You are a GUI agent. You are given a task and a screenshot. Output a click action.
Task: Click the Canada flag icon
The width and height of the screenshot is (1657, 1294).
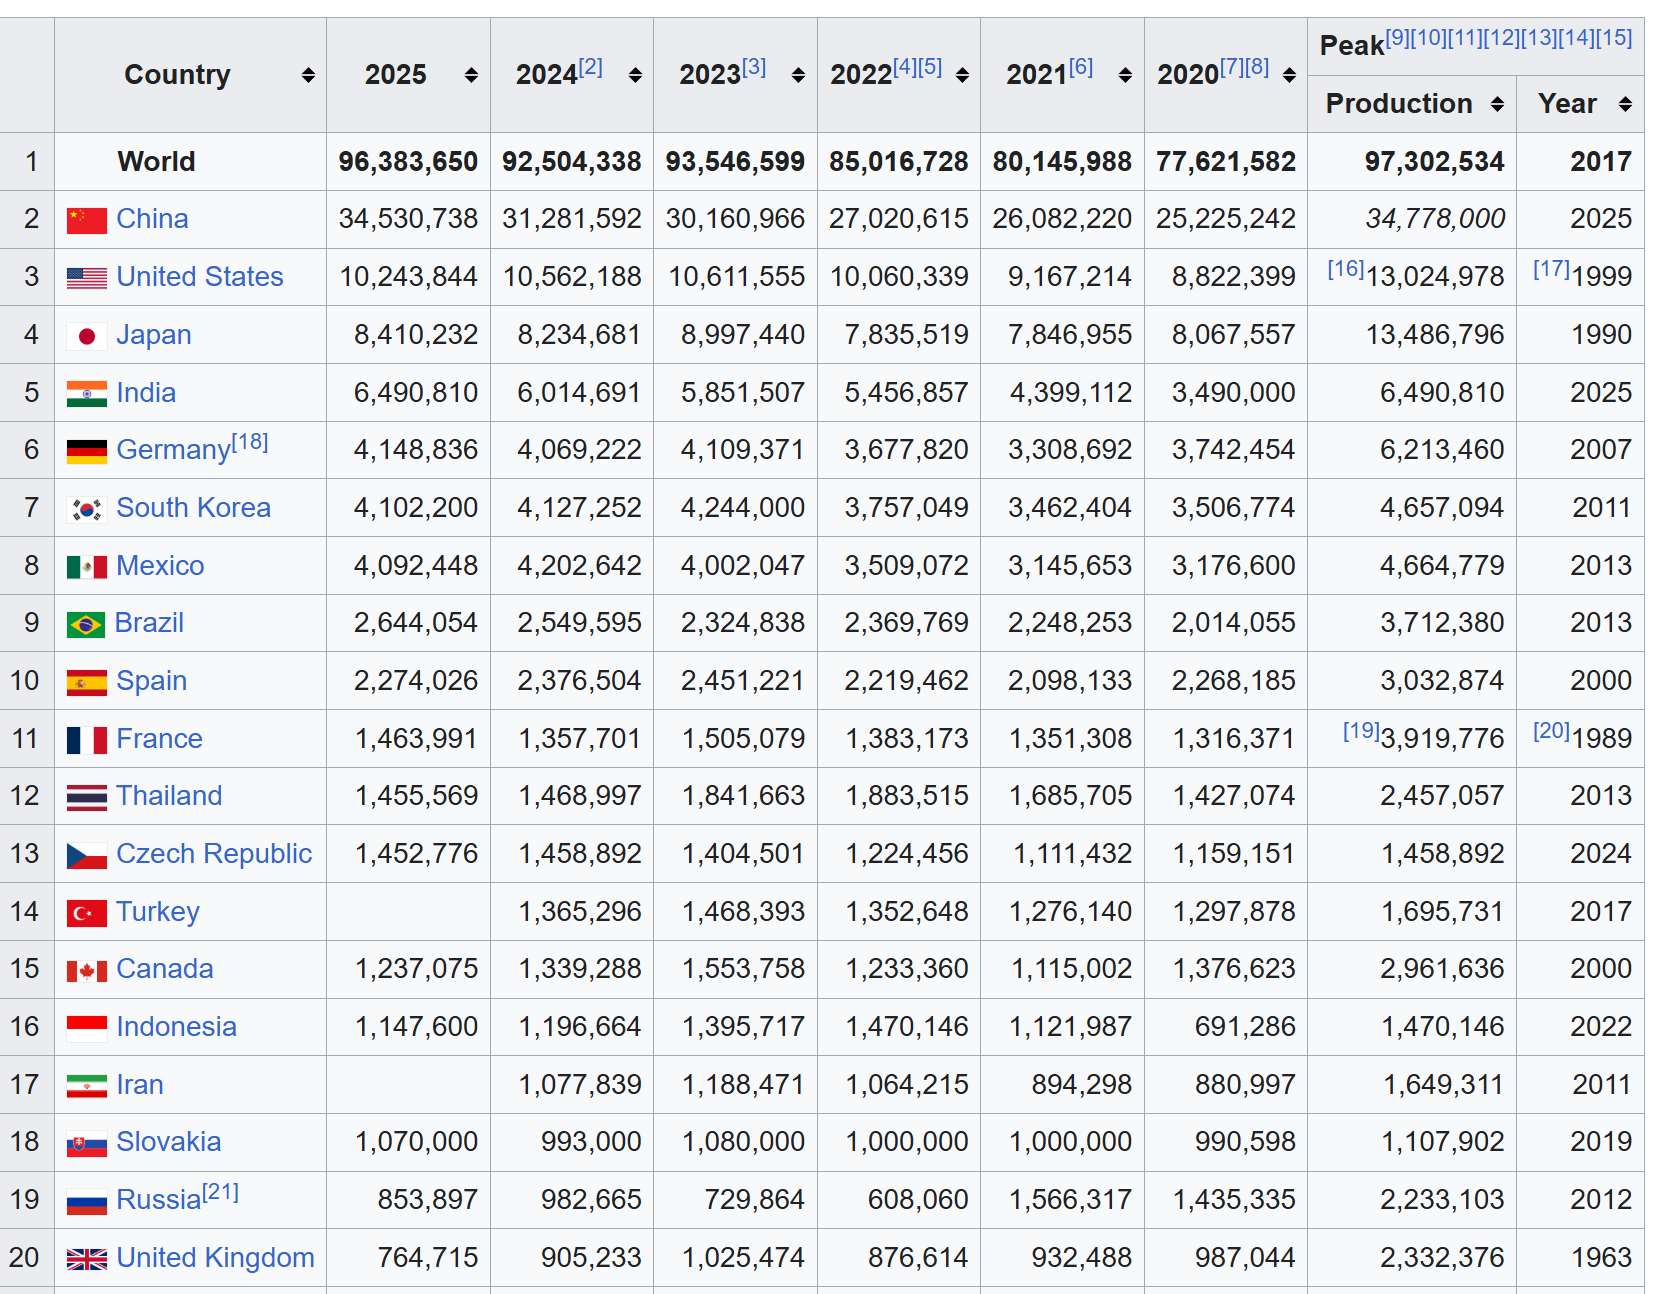(86, 970)
